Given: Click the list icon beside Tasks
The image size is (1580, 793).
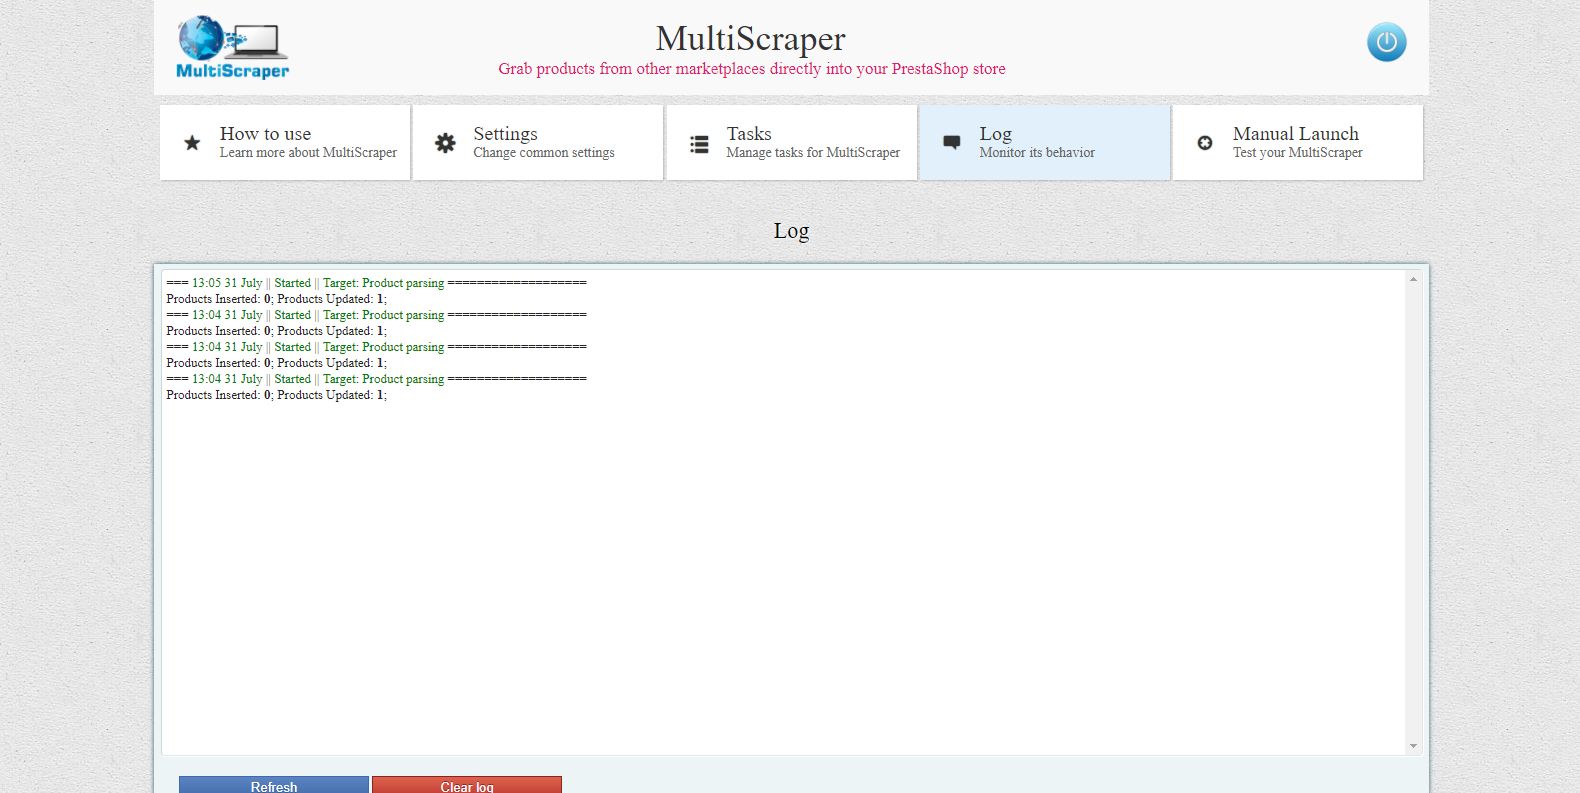Looking at the screenshot, I should [699, 144].
